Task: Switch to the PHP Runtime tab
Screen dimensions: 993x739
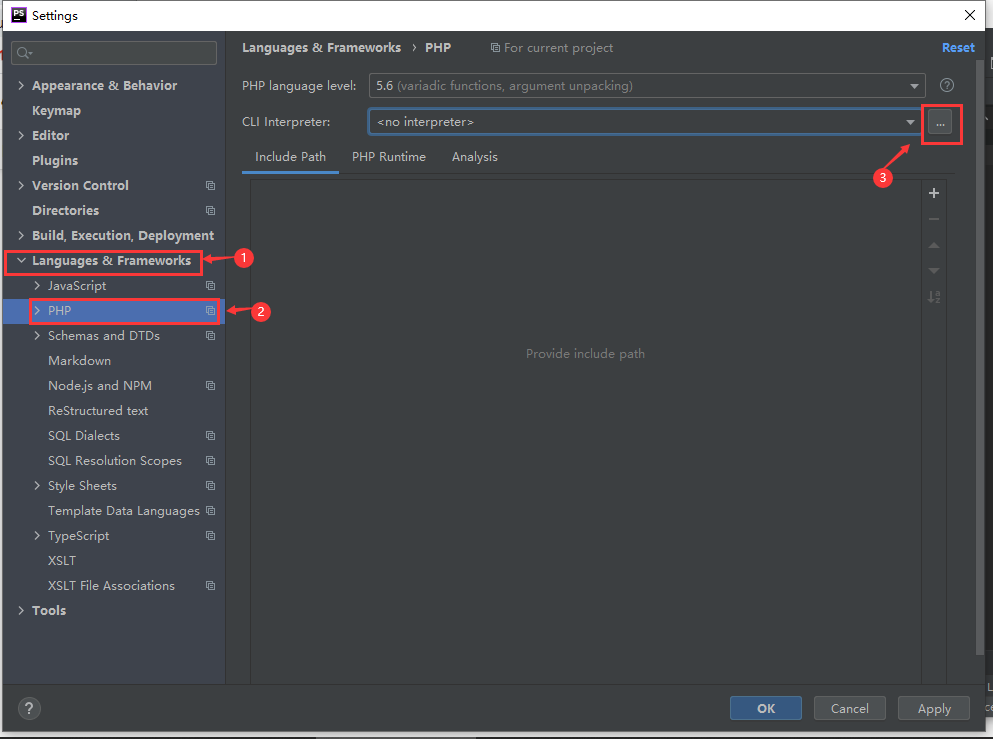Action: (389, 157)
